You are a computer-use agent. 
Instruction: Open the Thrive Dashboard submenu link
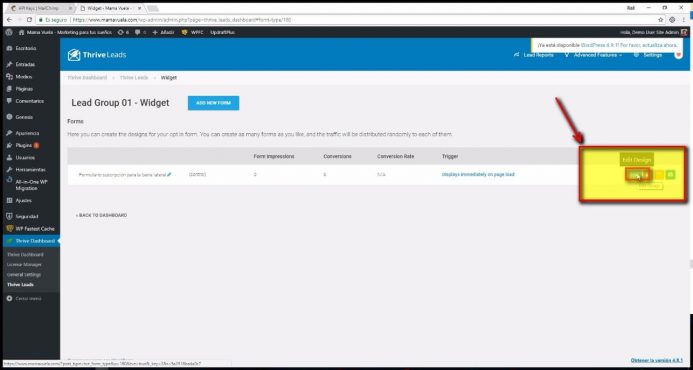[25, 255]
